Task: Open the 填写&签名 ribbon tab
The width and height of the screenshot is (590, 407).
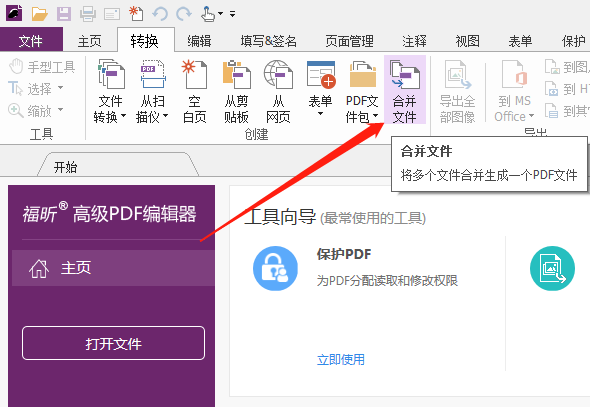Action: 269,41
